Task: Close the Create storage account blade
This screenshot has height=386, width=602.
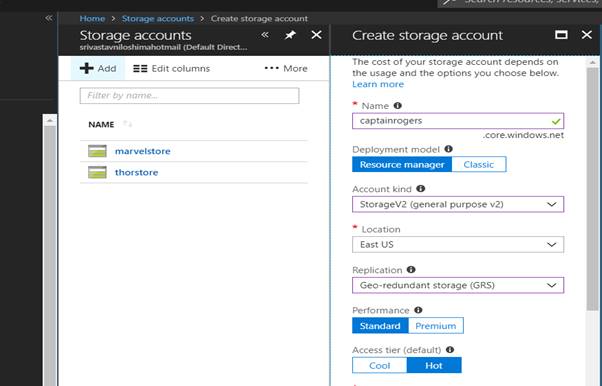Action: pyautogui.click(x=587, y=35)
